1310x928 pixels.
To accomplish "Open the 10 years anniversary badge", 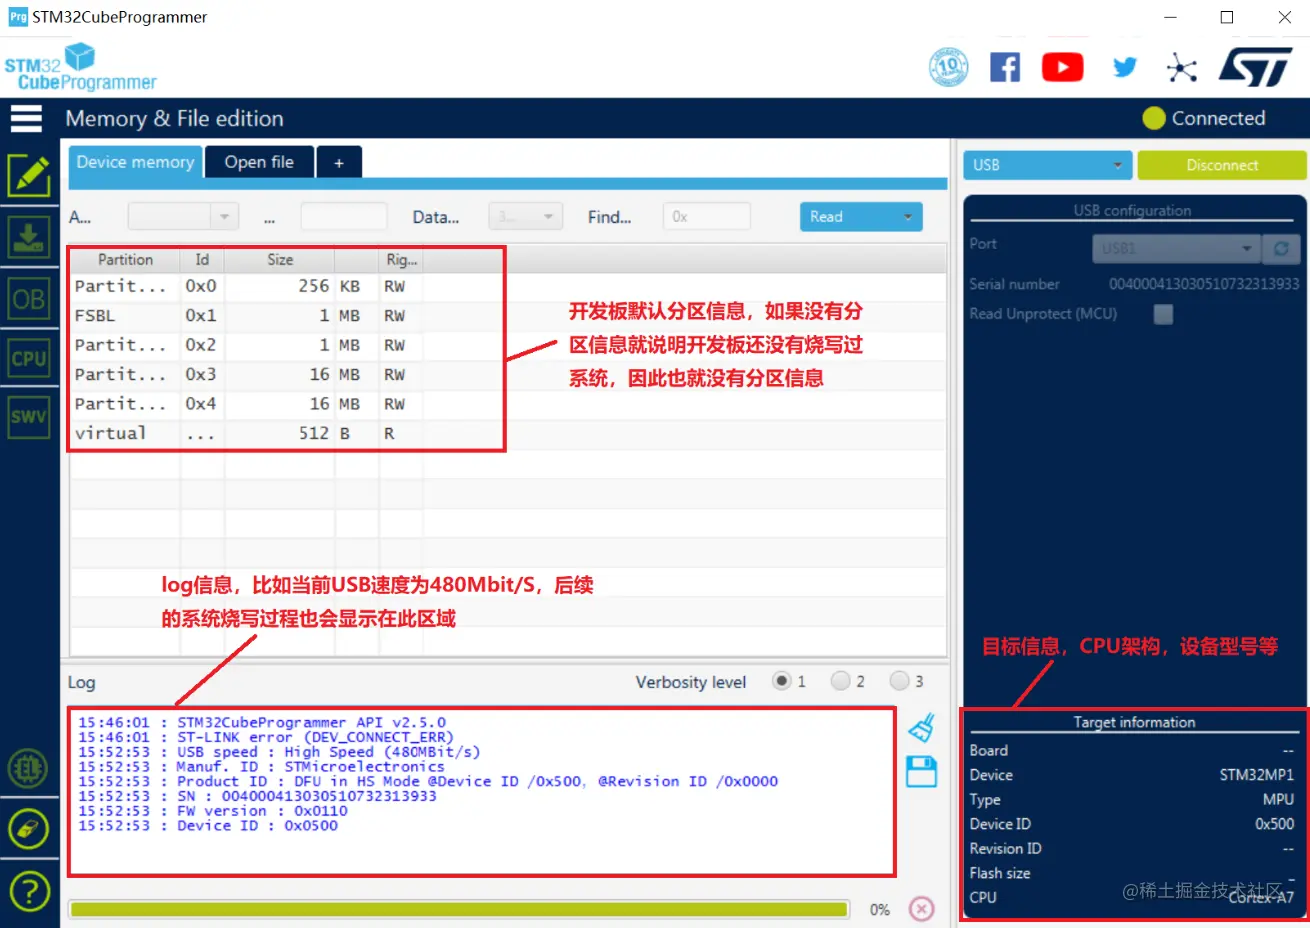I will coord(948,67).
